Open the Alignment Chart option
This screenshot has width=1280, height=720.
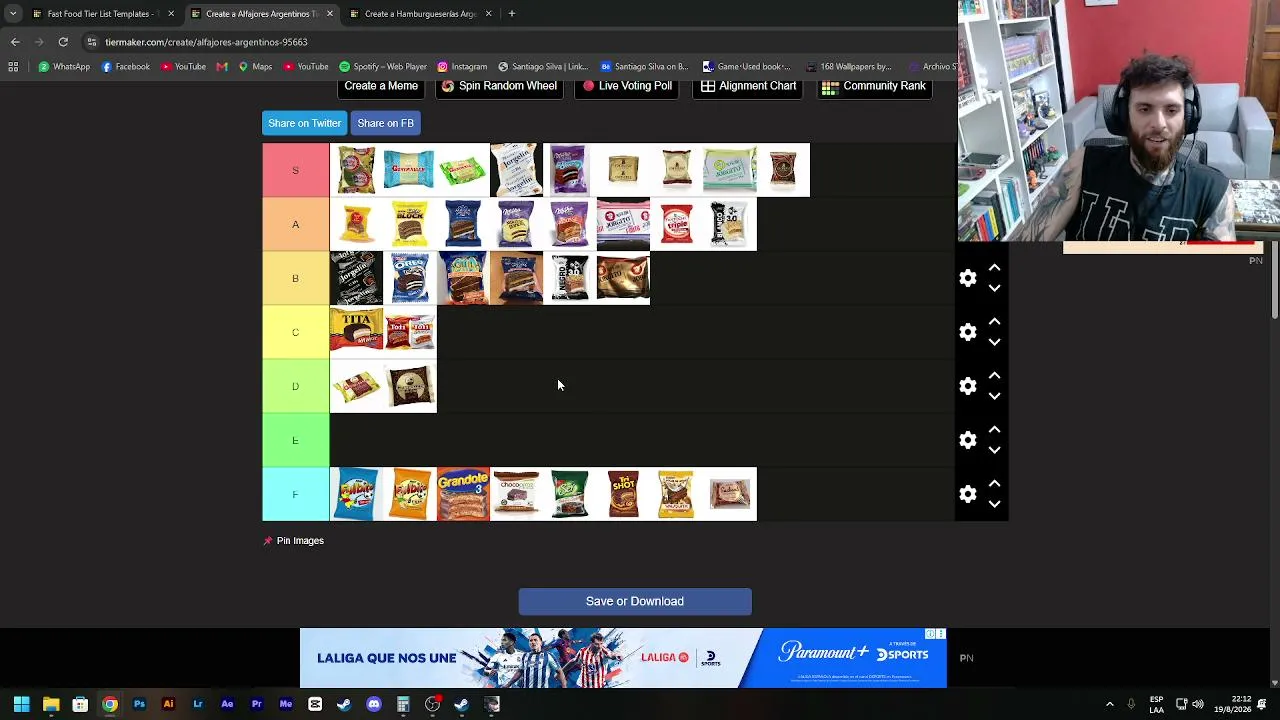pyautogui.click(x=748, y=87)
